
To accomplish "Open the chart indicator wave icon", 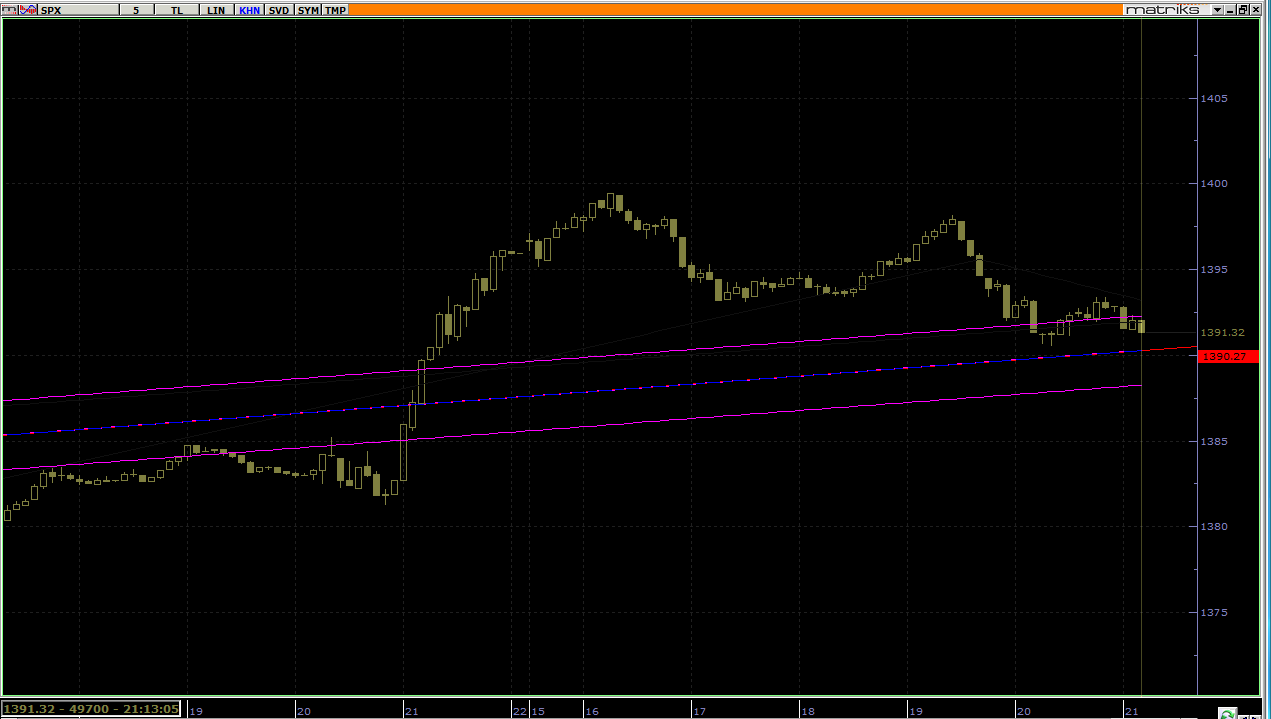I will pyautogui.click(x=27, y=9).
